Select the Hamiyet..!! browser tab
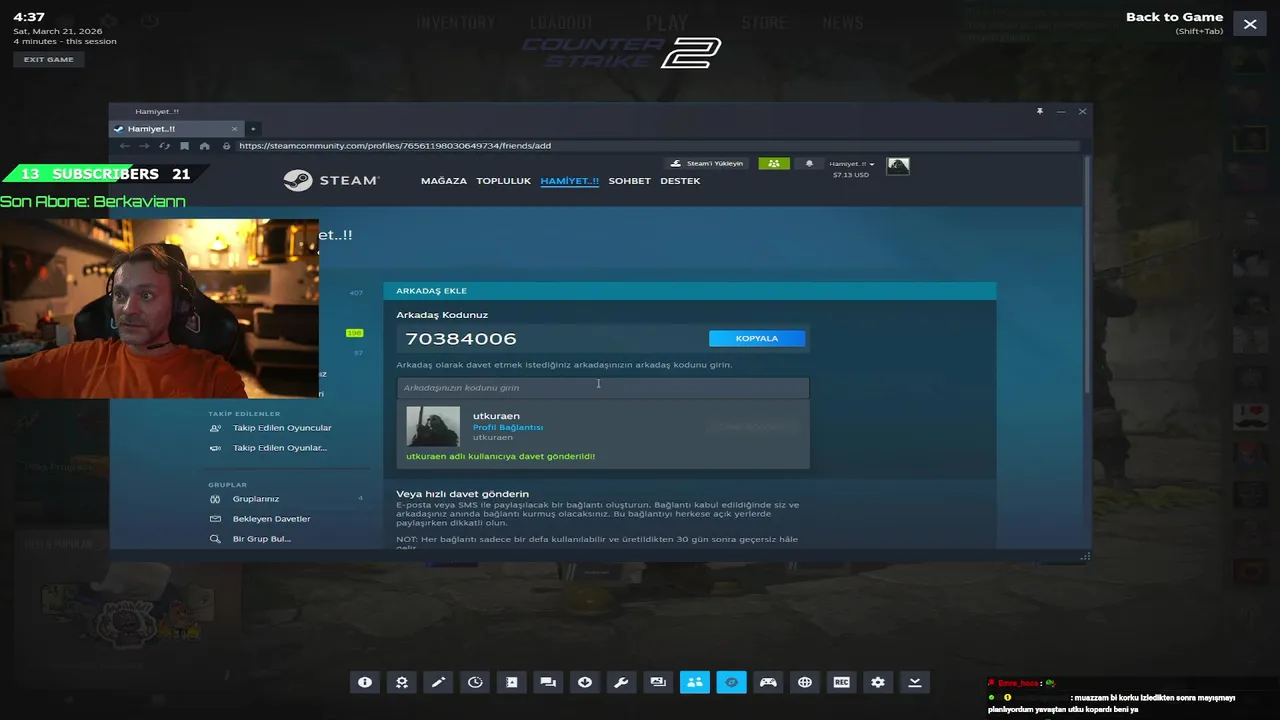This screenshot has width=1280, height=720. [x=175, y=129]
